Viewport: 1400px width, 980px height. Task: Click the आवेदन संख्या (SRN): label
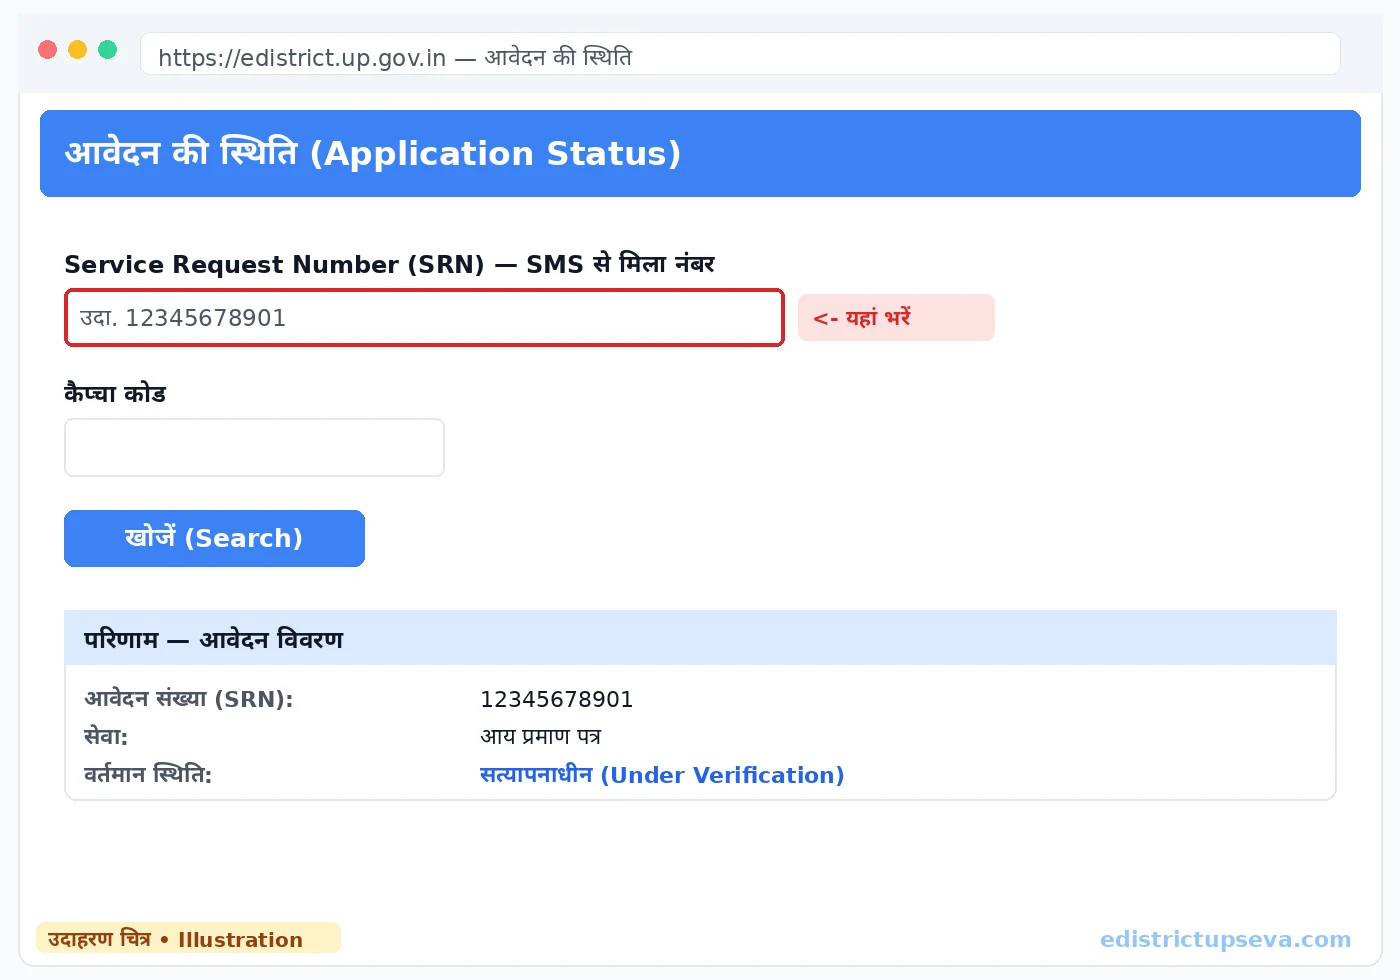[189, 699]
